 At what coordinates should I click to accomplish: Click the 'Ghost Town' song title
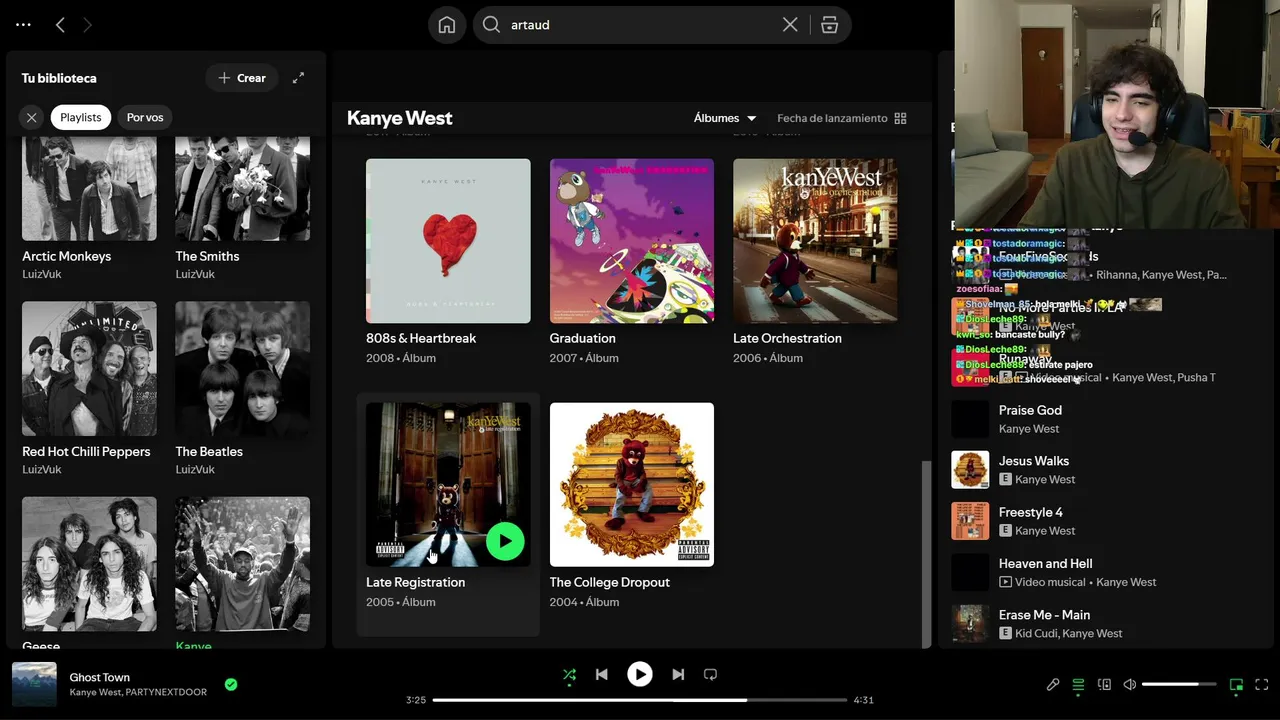click(x=100, y=677)
